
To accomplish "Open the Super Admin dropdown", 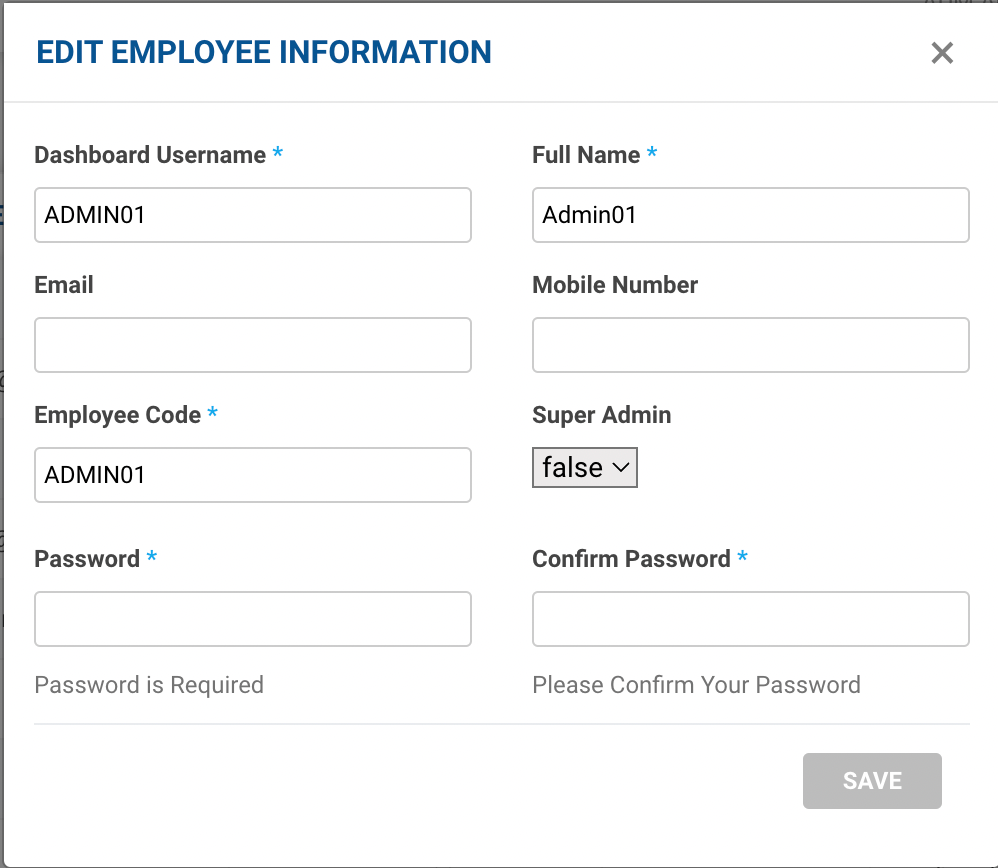I will 584,468.
